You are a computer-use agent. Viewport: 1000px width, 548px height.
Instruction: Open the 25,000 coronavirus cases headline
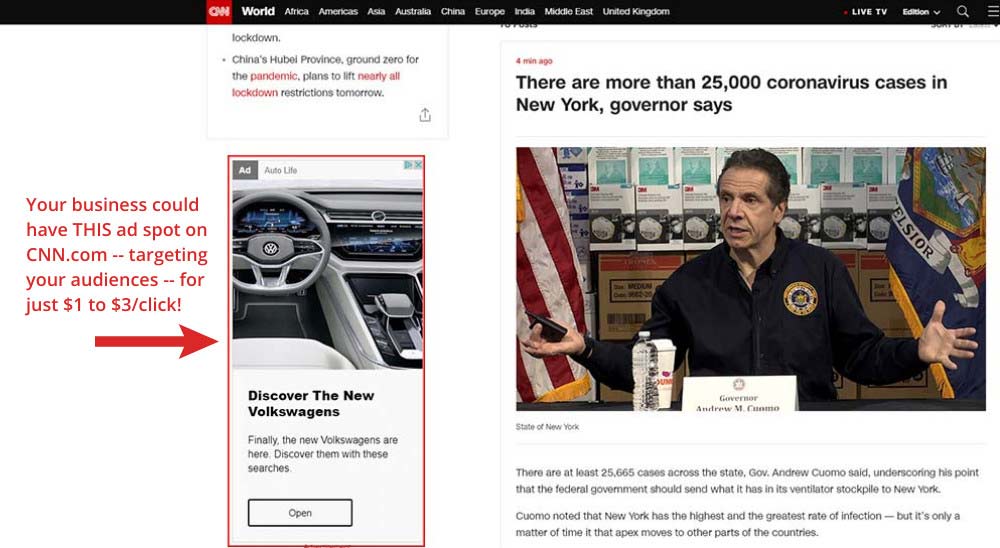click(732, 93)
